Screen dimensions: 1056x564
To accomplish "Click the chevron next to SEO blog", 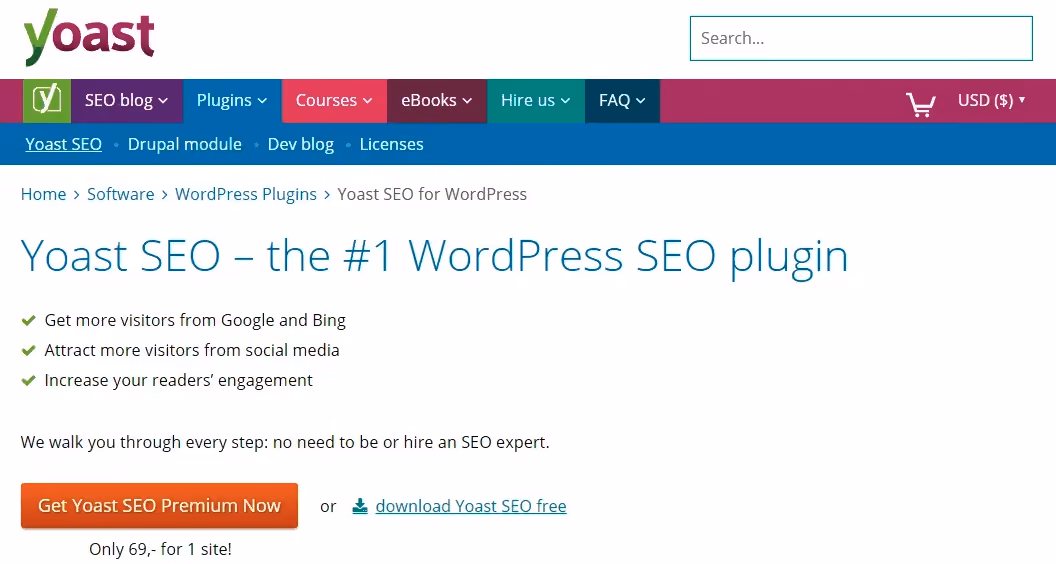I will click(163, 101).
